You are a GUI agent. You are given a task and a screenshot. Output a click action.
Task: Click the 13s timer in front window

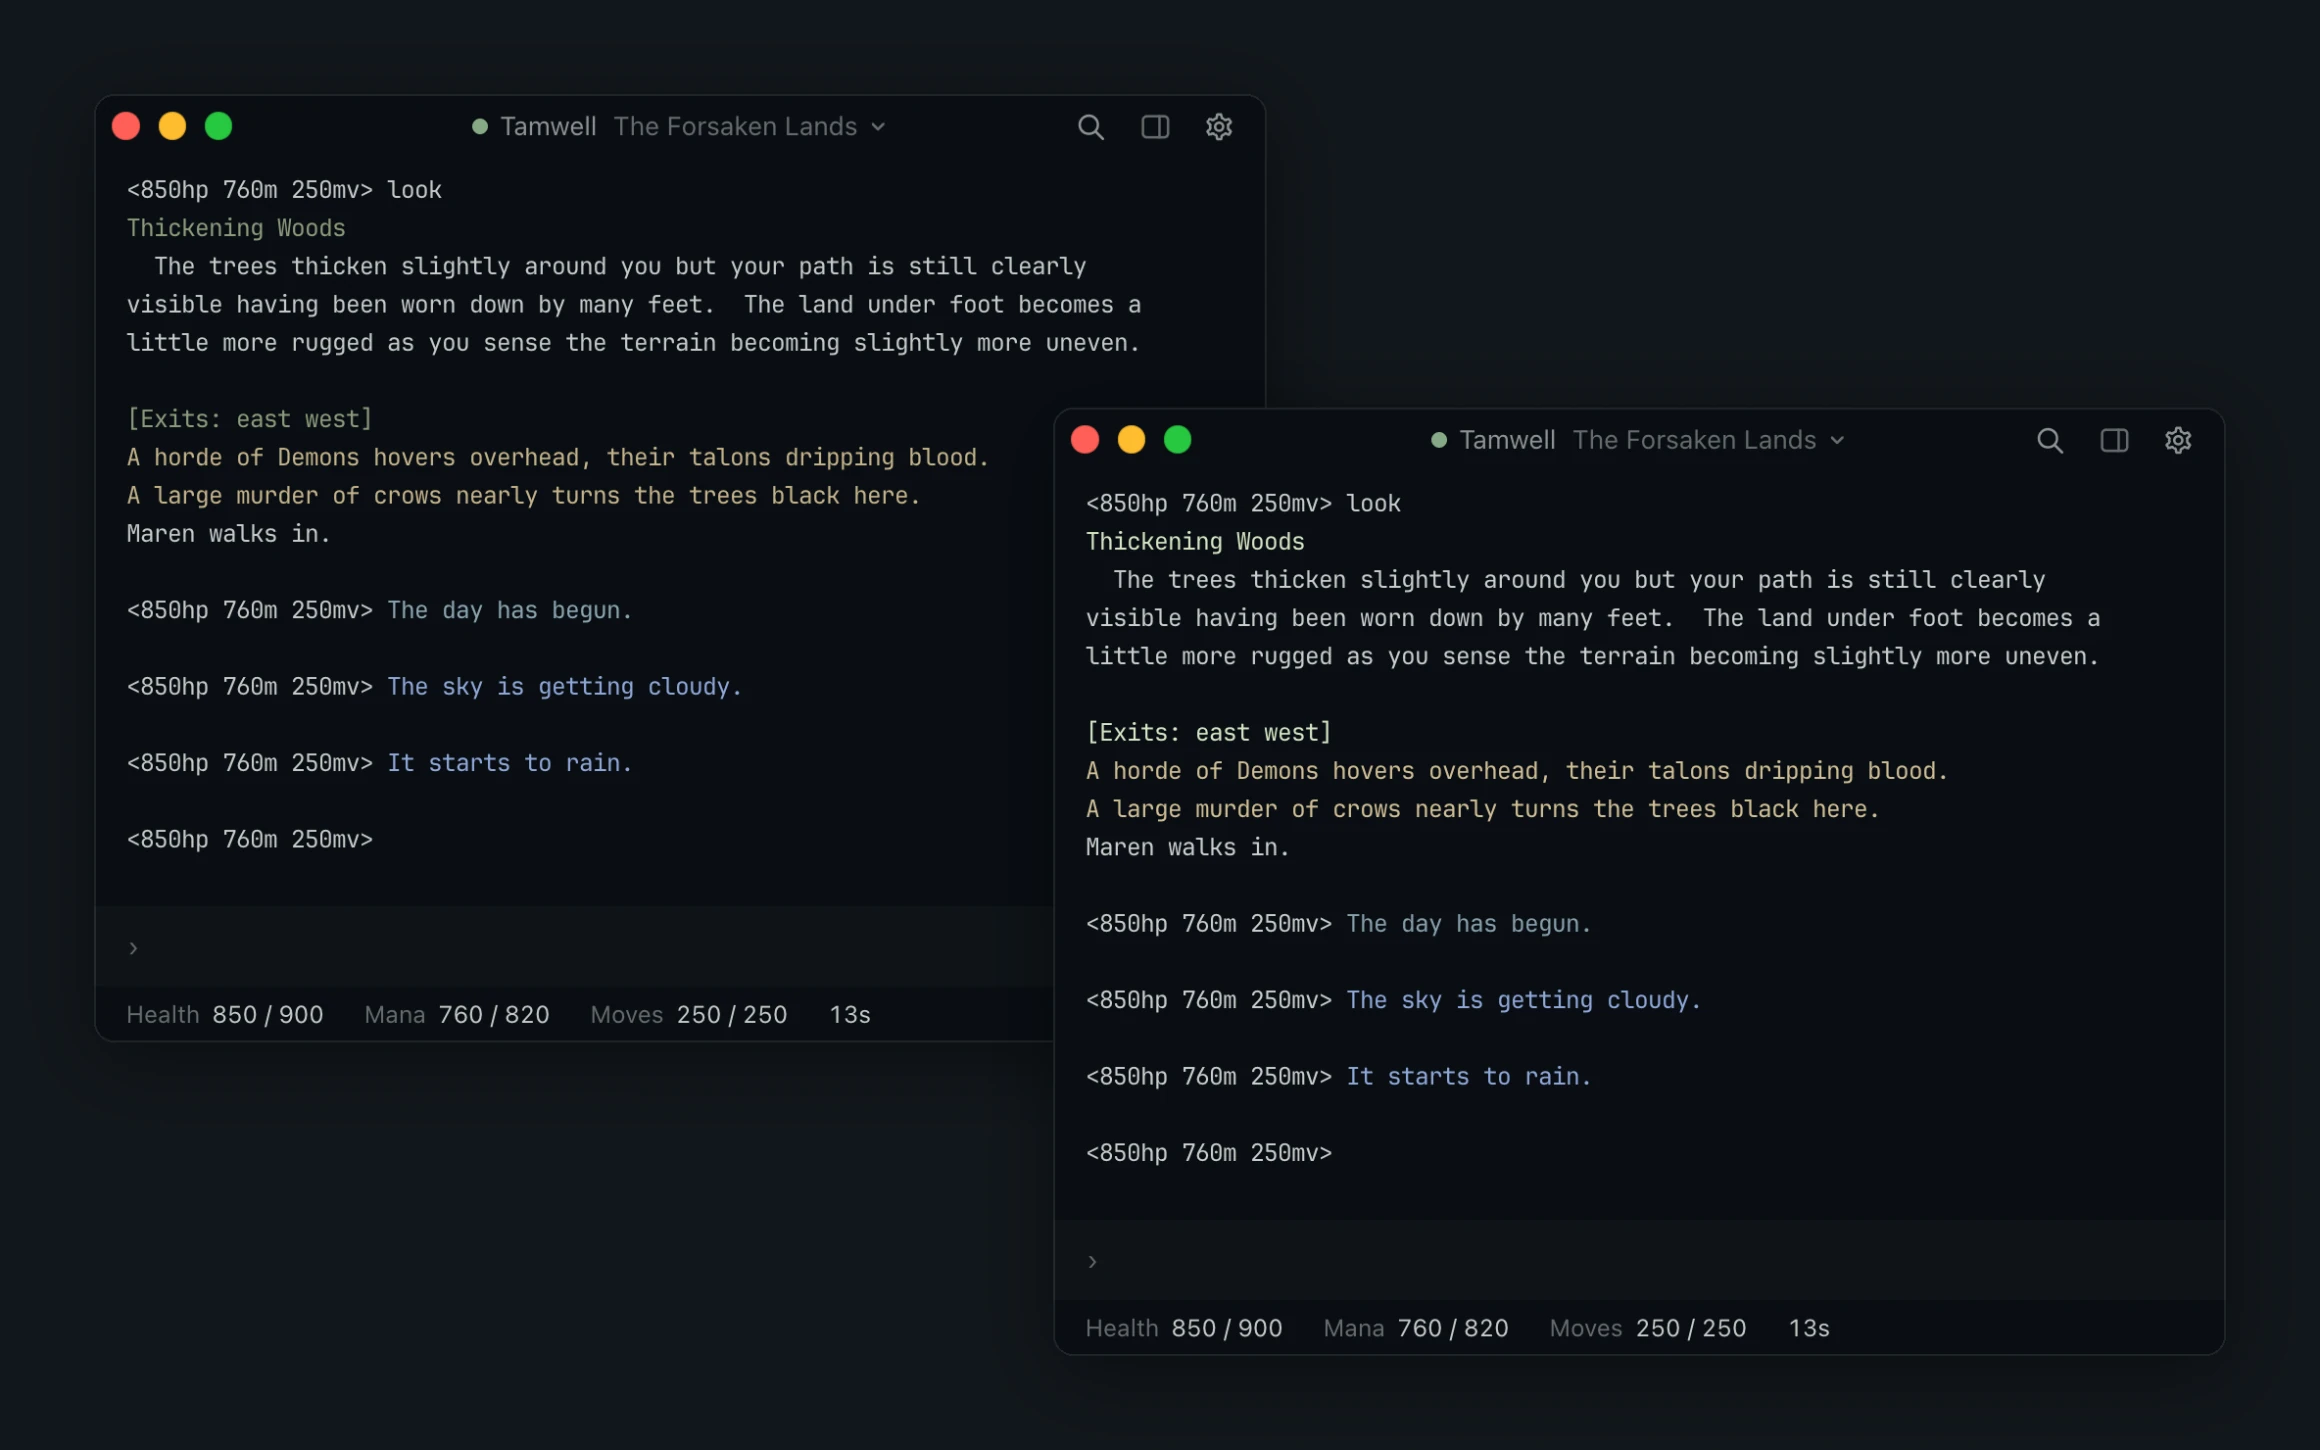point(1809,1328)
